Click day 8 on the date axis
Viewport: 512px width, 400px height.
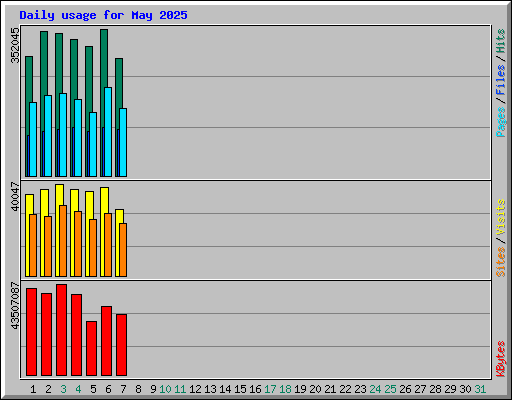tap(138, 389)
